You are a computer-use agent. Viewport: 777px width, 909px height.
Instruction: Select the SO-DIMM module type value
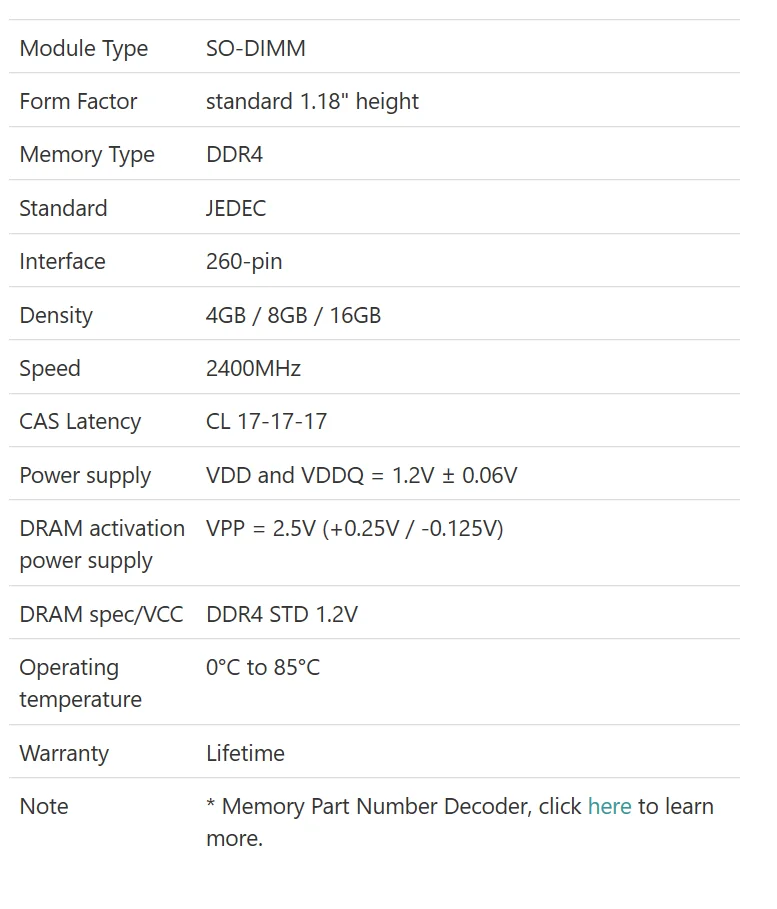click(x=256, y=48)
